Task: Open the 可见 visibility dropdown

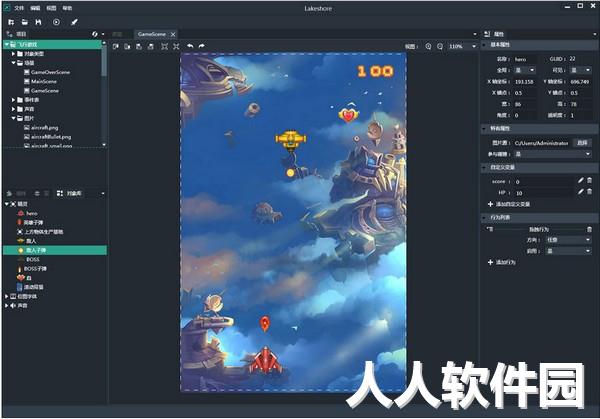Action: point(581,70)
